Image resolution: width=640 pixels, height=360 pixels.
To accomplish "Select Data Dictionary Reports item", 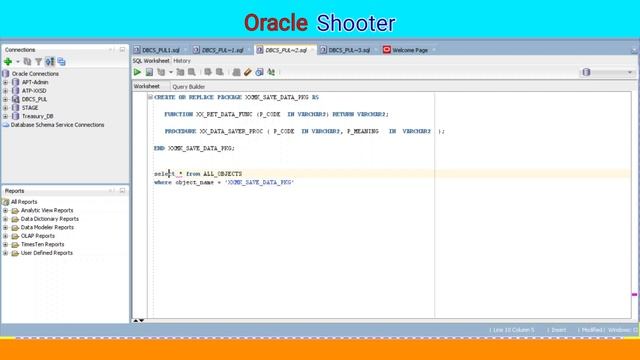I will (x=50, y=219).
